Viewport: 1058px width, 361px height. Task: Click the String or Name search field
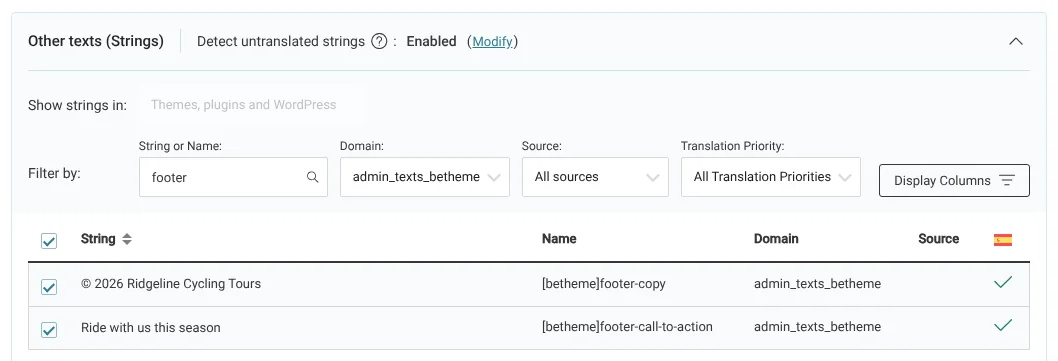[233, 177]
